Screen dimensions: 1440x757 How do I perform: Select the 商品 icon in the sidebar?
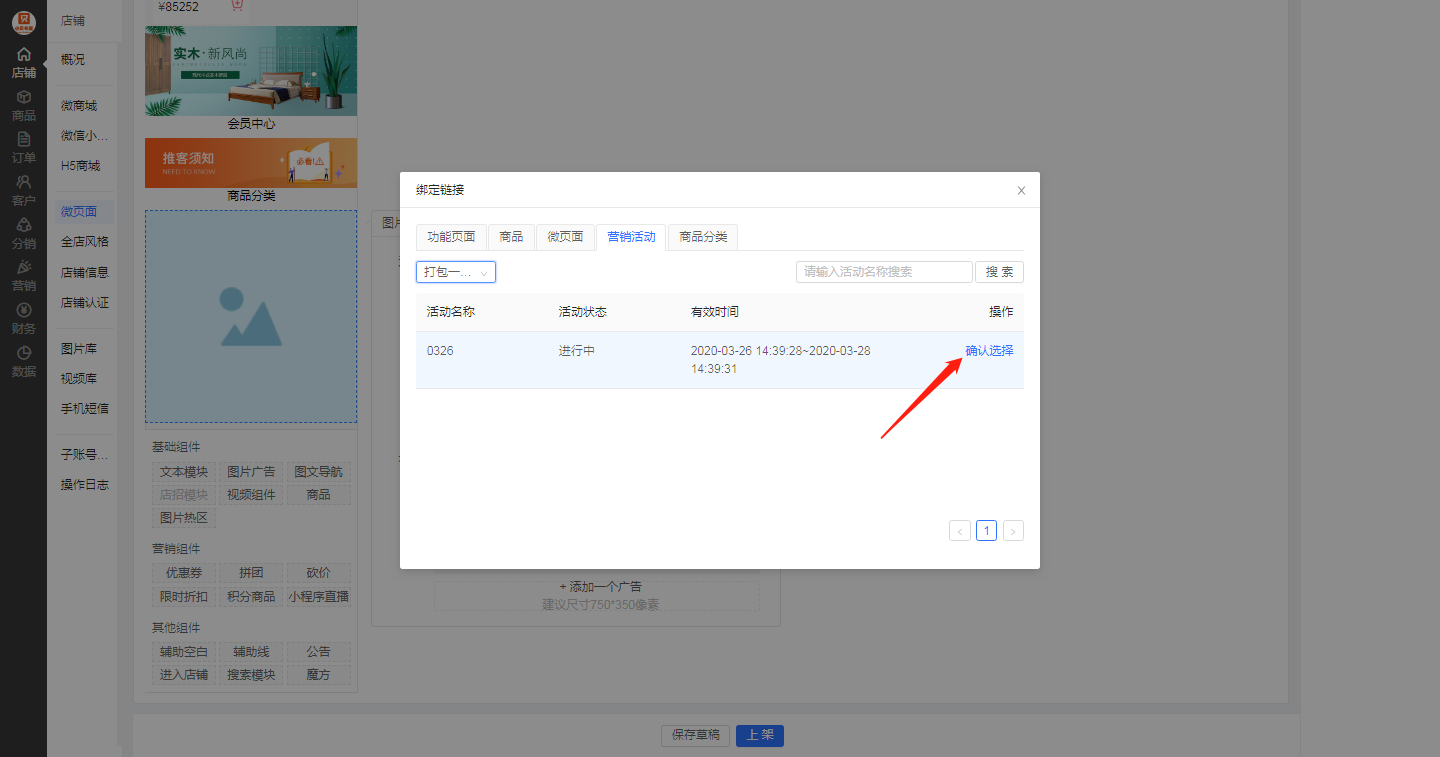click(x=23, y=105)
